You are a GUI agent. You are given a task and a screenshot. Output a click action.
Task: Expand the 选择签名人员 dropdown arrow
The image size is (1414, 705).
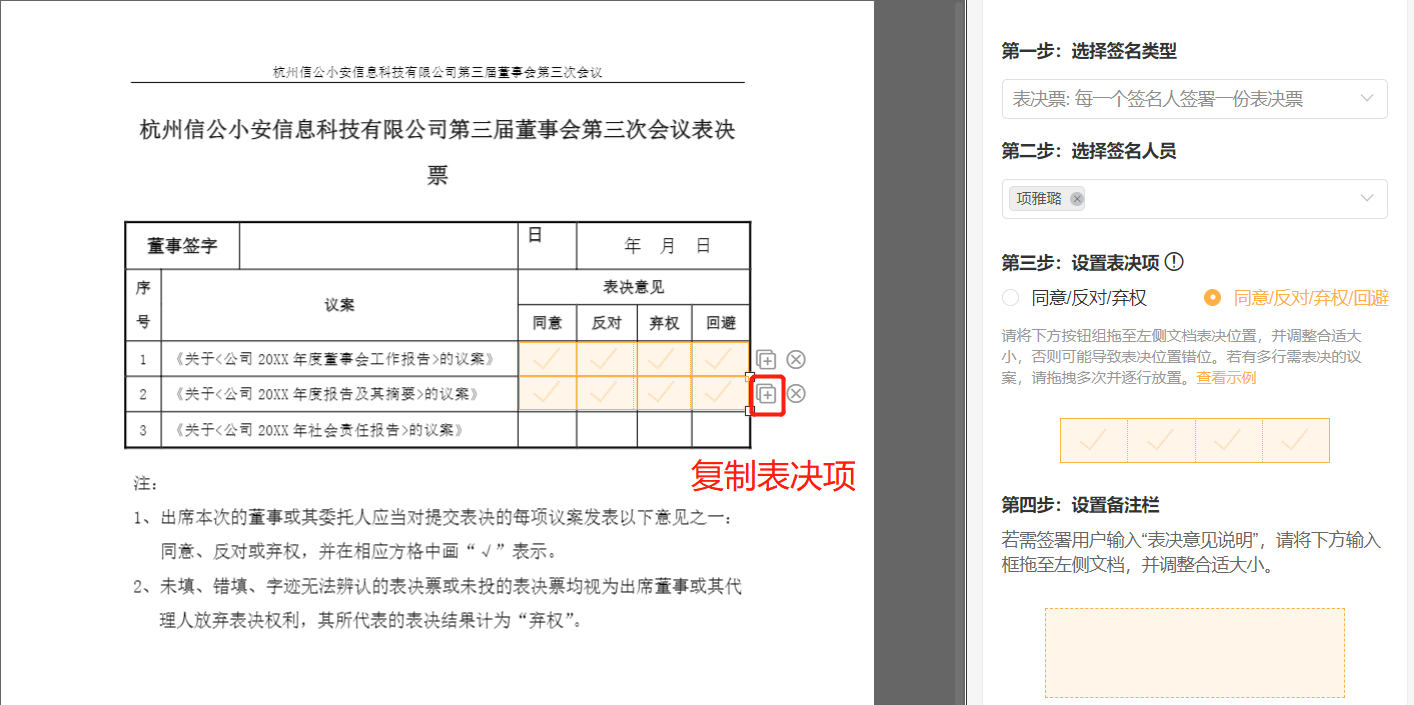pos(1367,198)
